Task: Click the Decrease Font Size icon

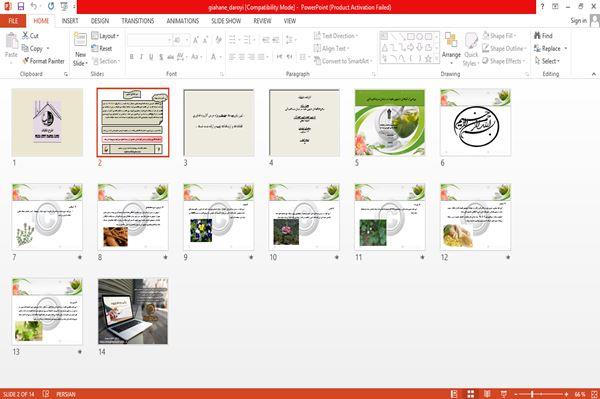Action: tap(205, 40)
